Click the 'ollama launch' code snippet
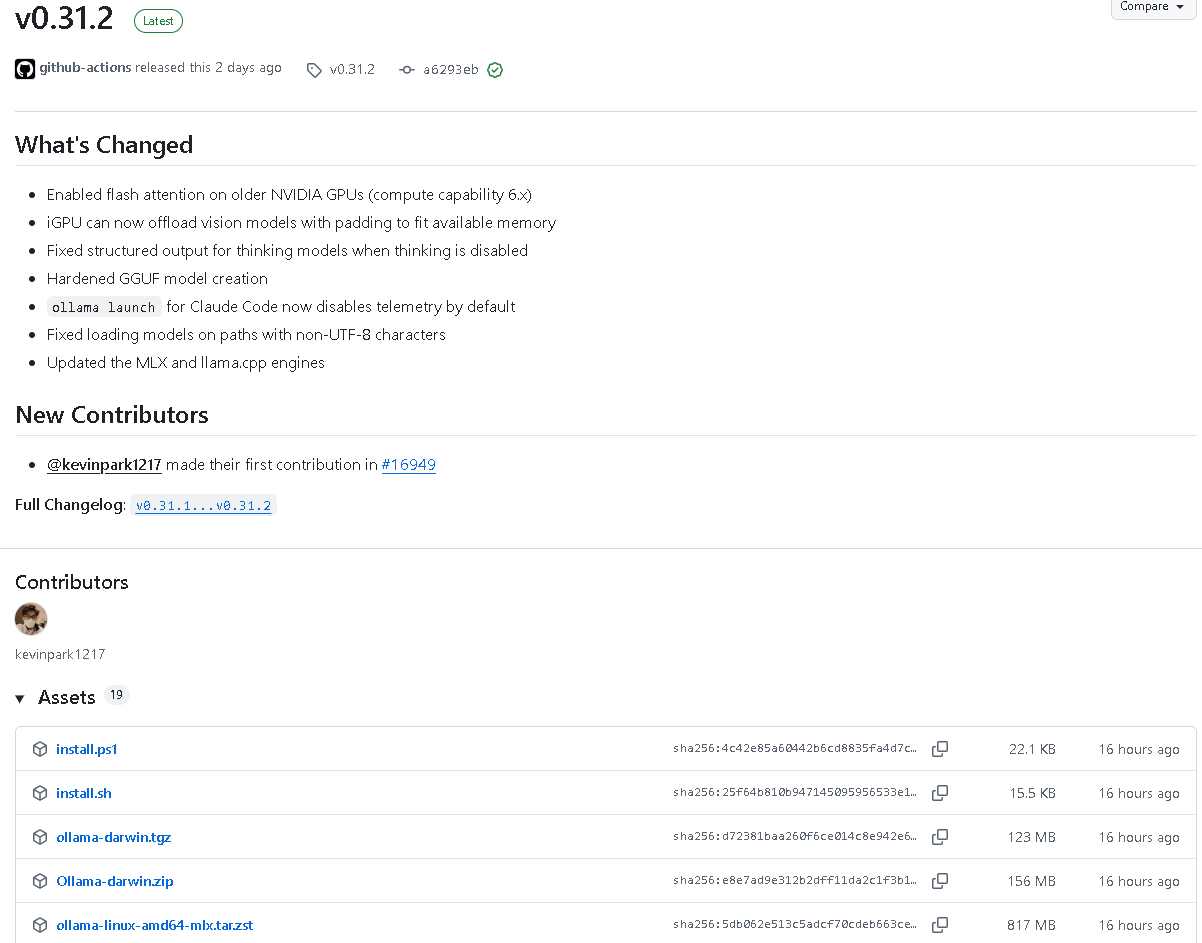Screen dimensions: 1202x943 tap(104, 307)
